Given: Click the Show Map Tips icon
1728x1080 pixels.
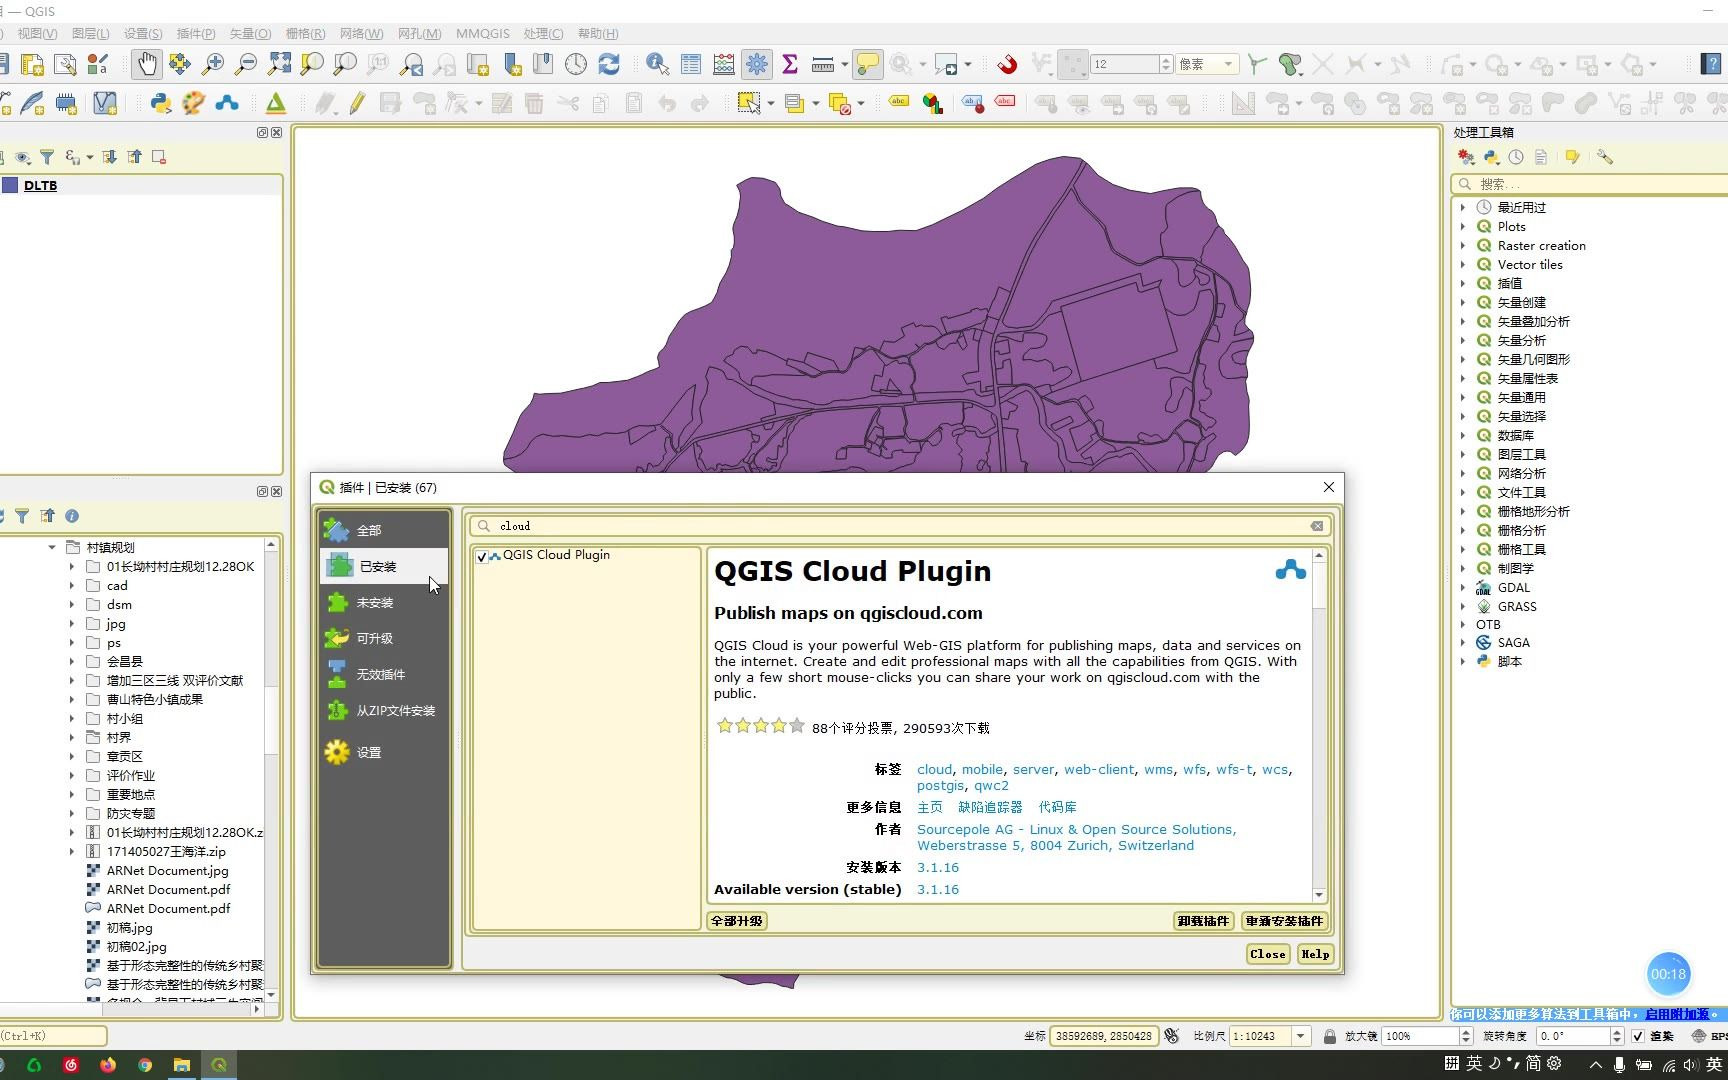Looking at the screenshot, I should [x=868, y=65].
